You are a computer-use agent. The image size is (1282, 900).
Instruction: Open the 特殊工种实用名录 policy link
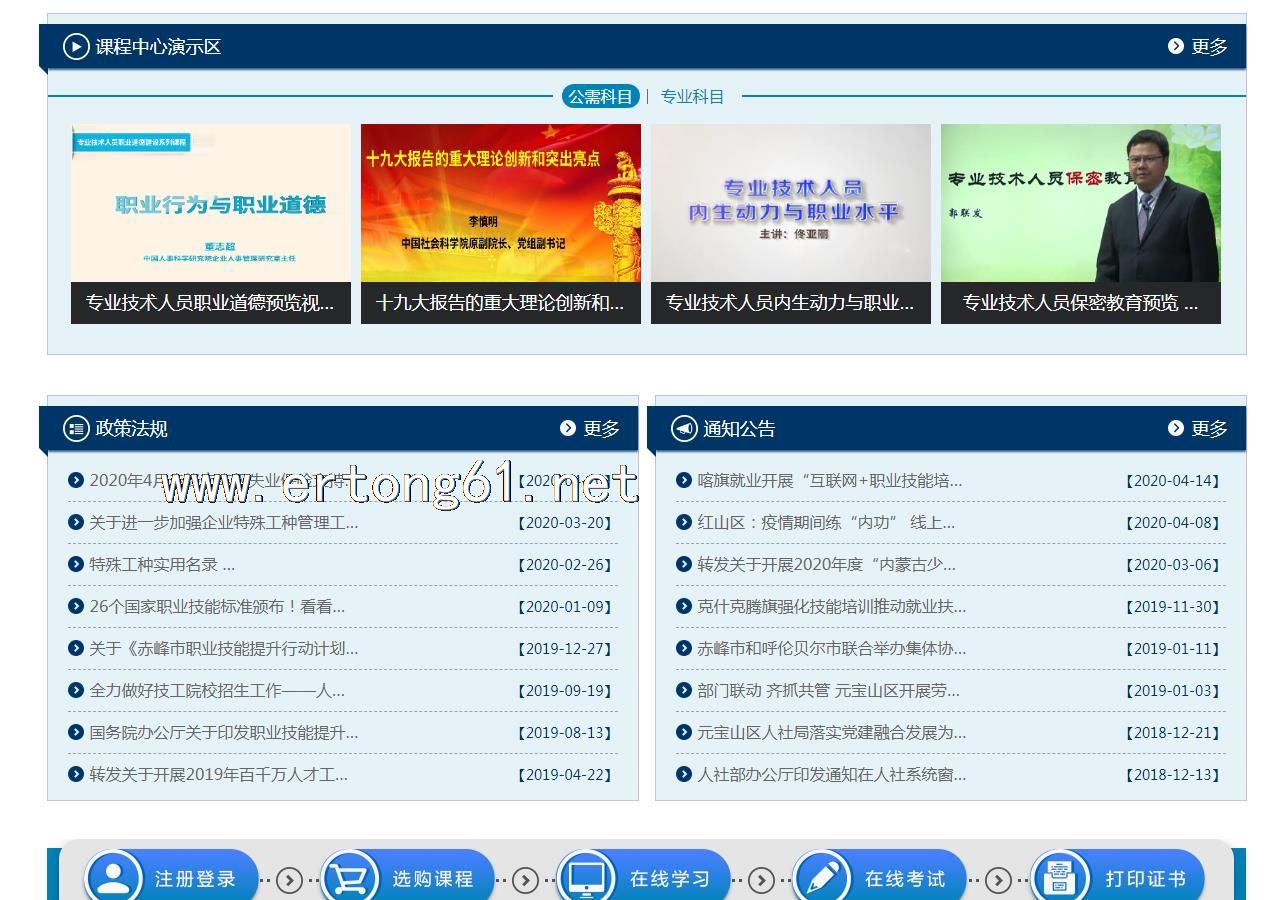(162, 565)
